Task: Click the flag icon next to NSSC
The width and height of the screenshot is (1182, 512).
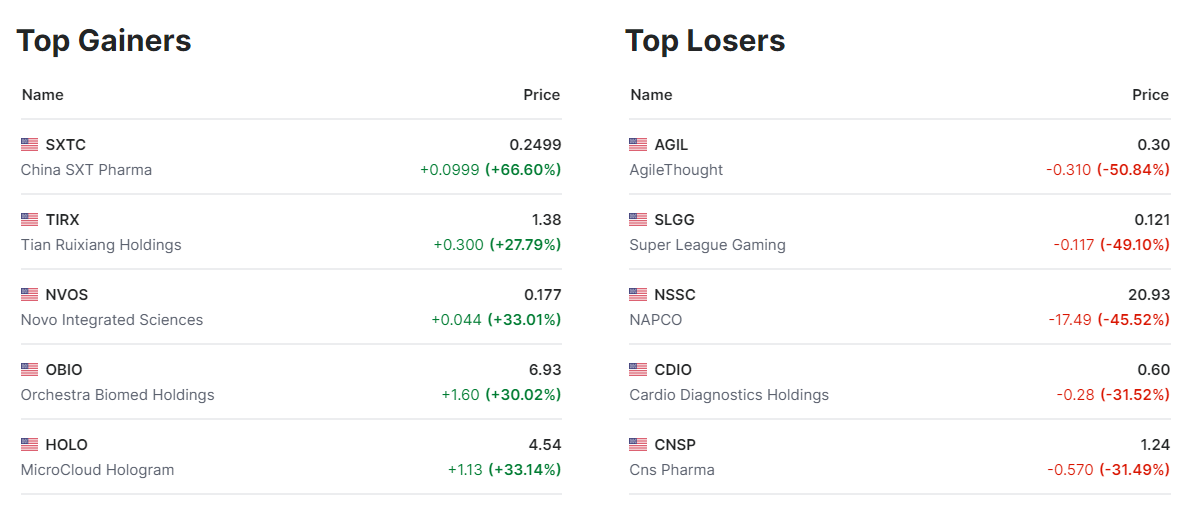Action: click(x=638, y=295)
